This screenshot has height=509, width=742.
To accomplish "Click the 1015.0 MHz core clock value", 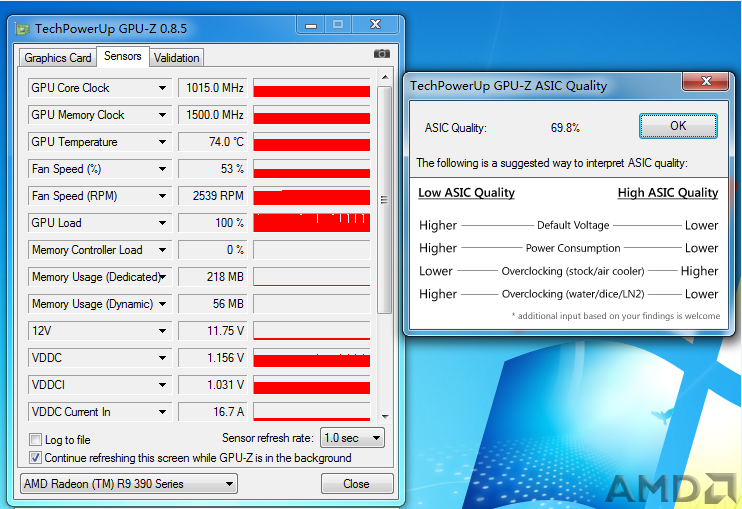I will click(x=212, y=88).
